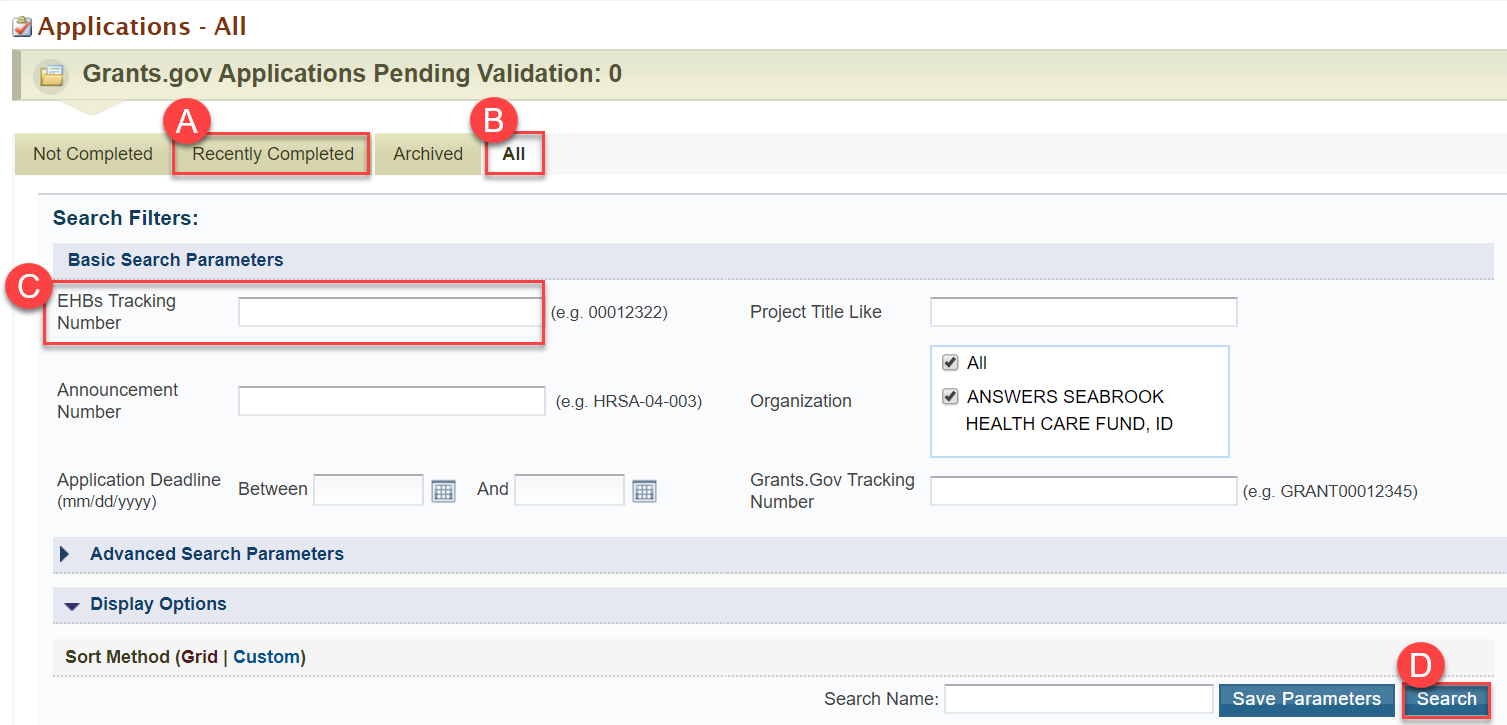
Task: Click the Search button
Action: point(1446,699)
